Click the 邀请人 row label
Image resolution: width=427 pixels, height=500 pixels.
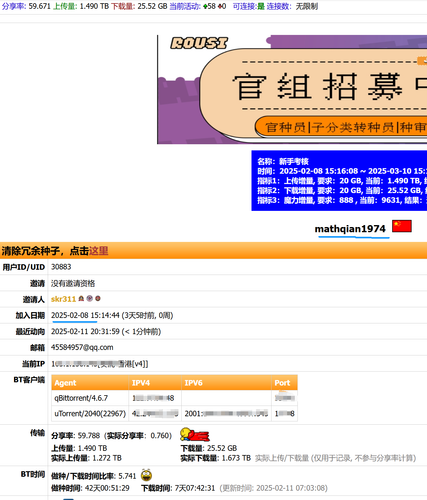(34, 299)
